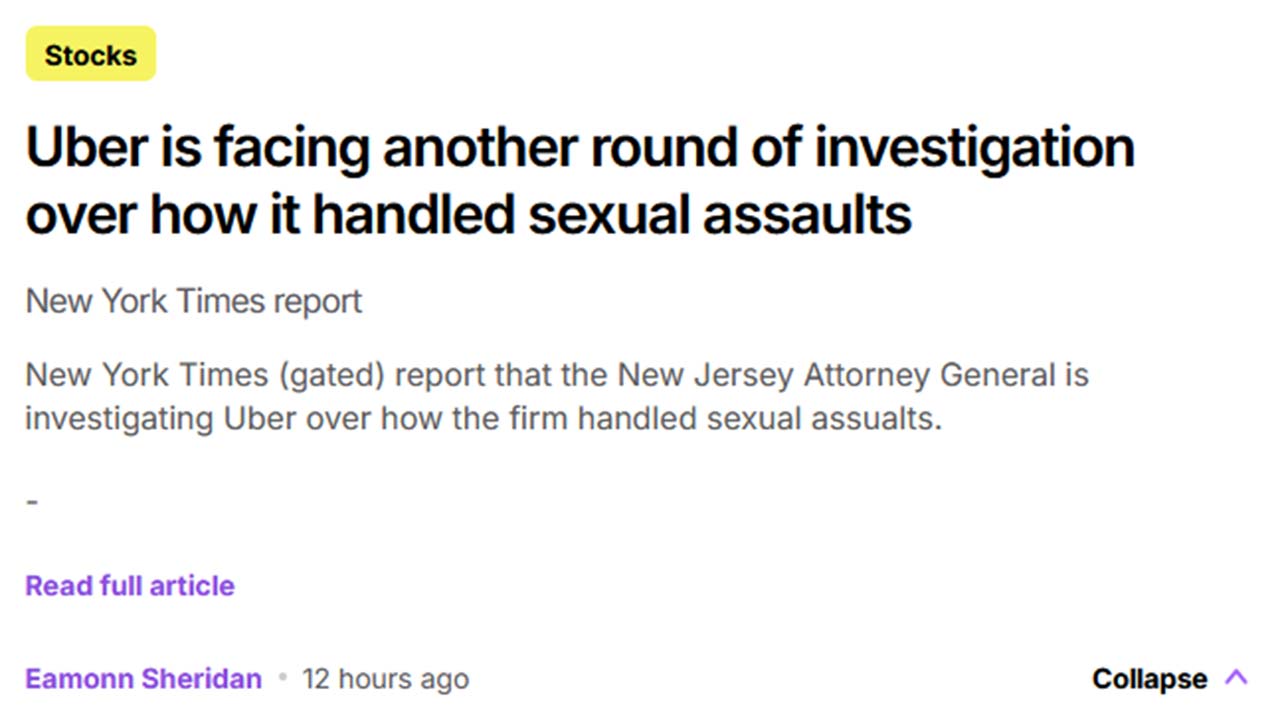Click "sexual assaults" in the headline
This screenshot has height=726, width=1280.
coord(720,213)
